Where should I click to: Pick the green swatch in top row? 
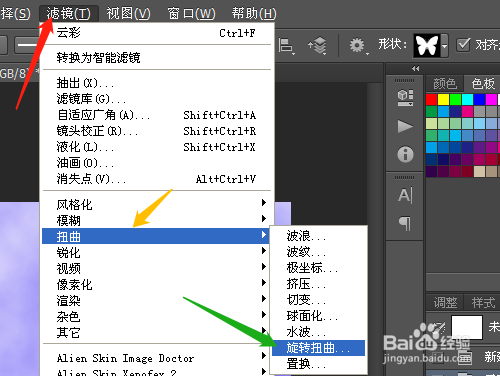pyautogui.click(x=455, y=99)
